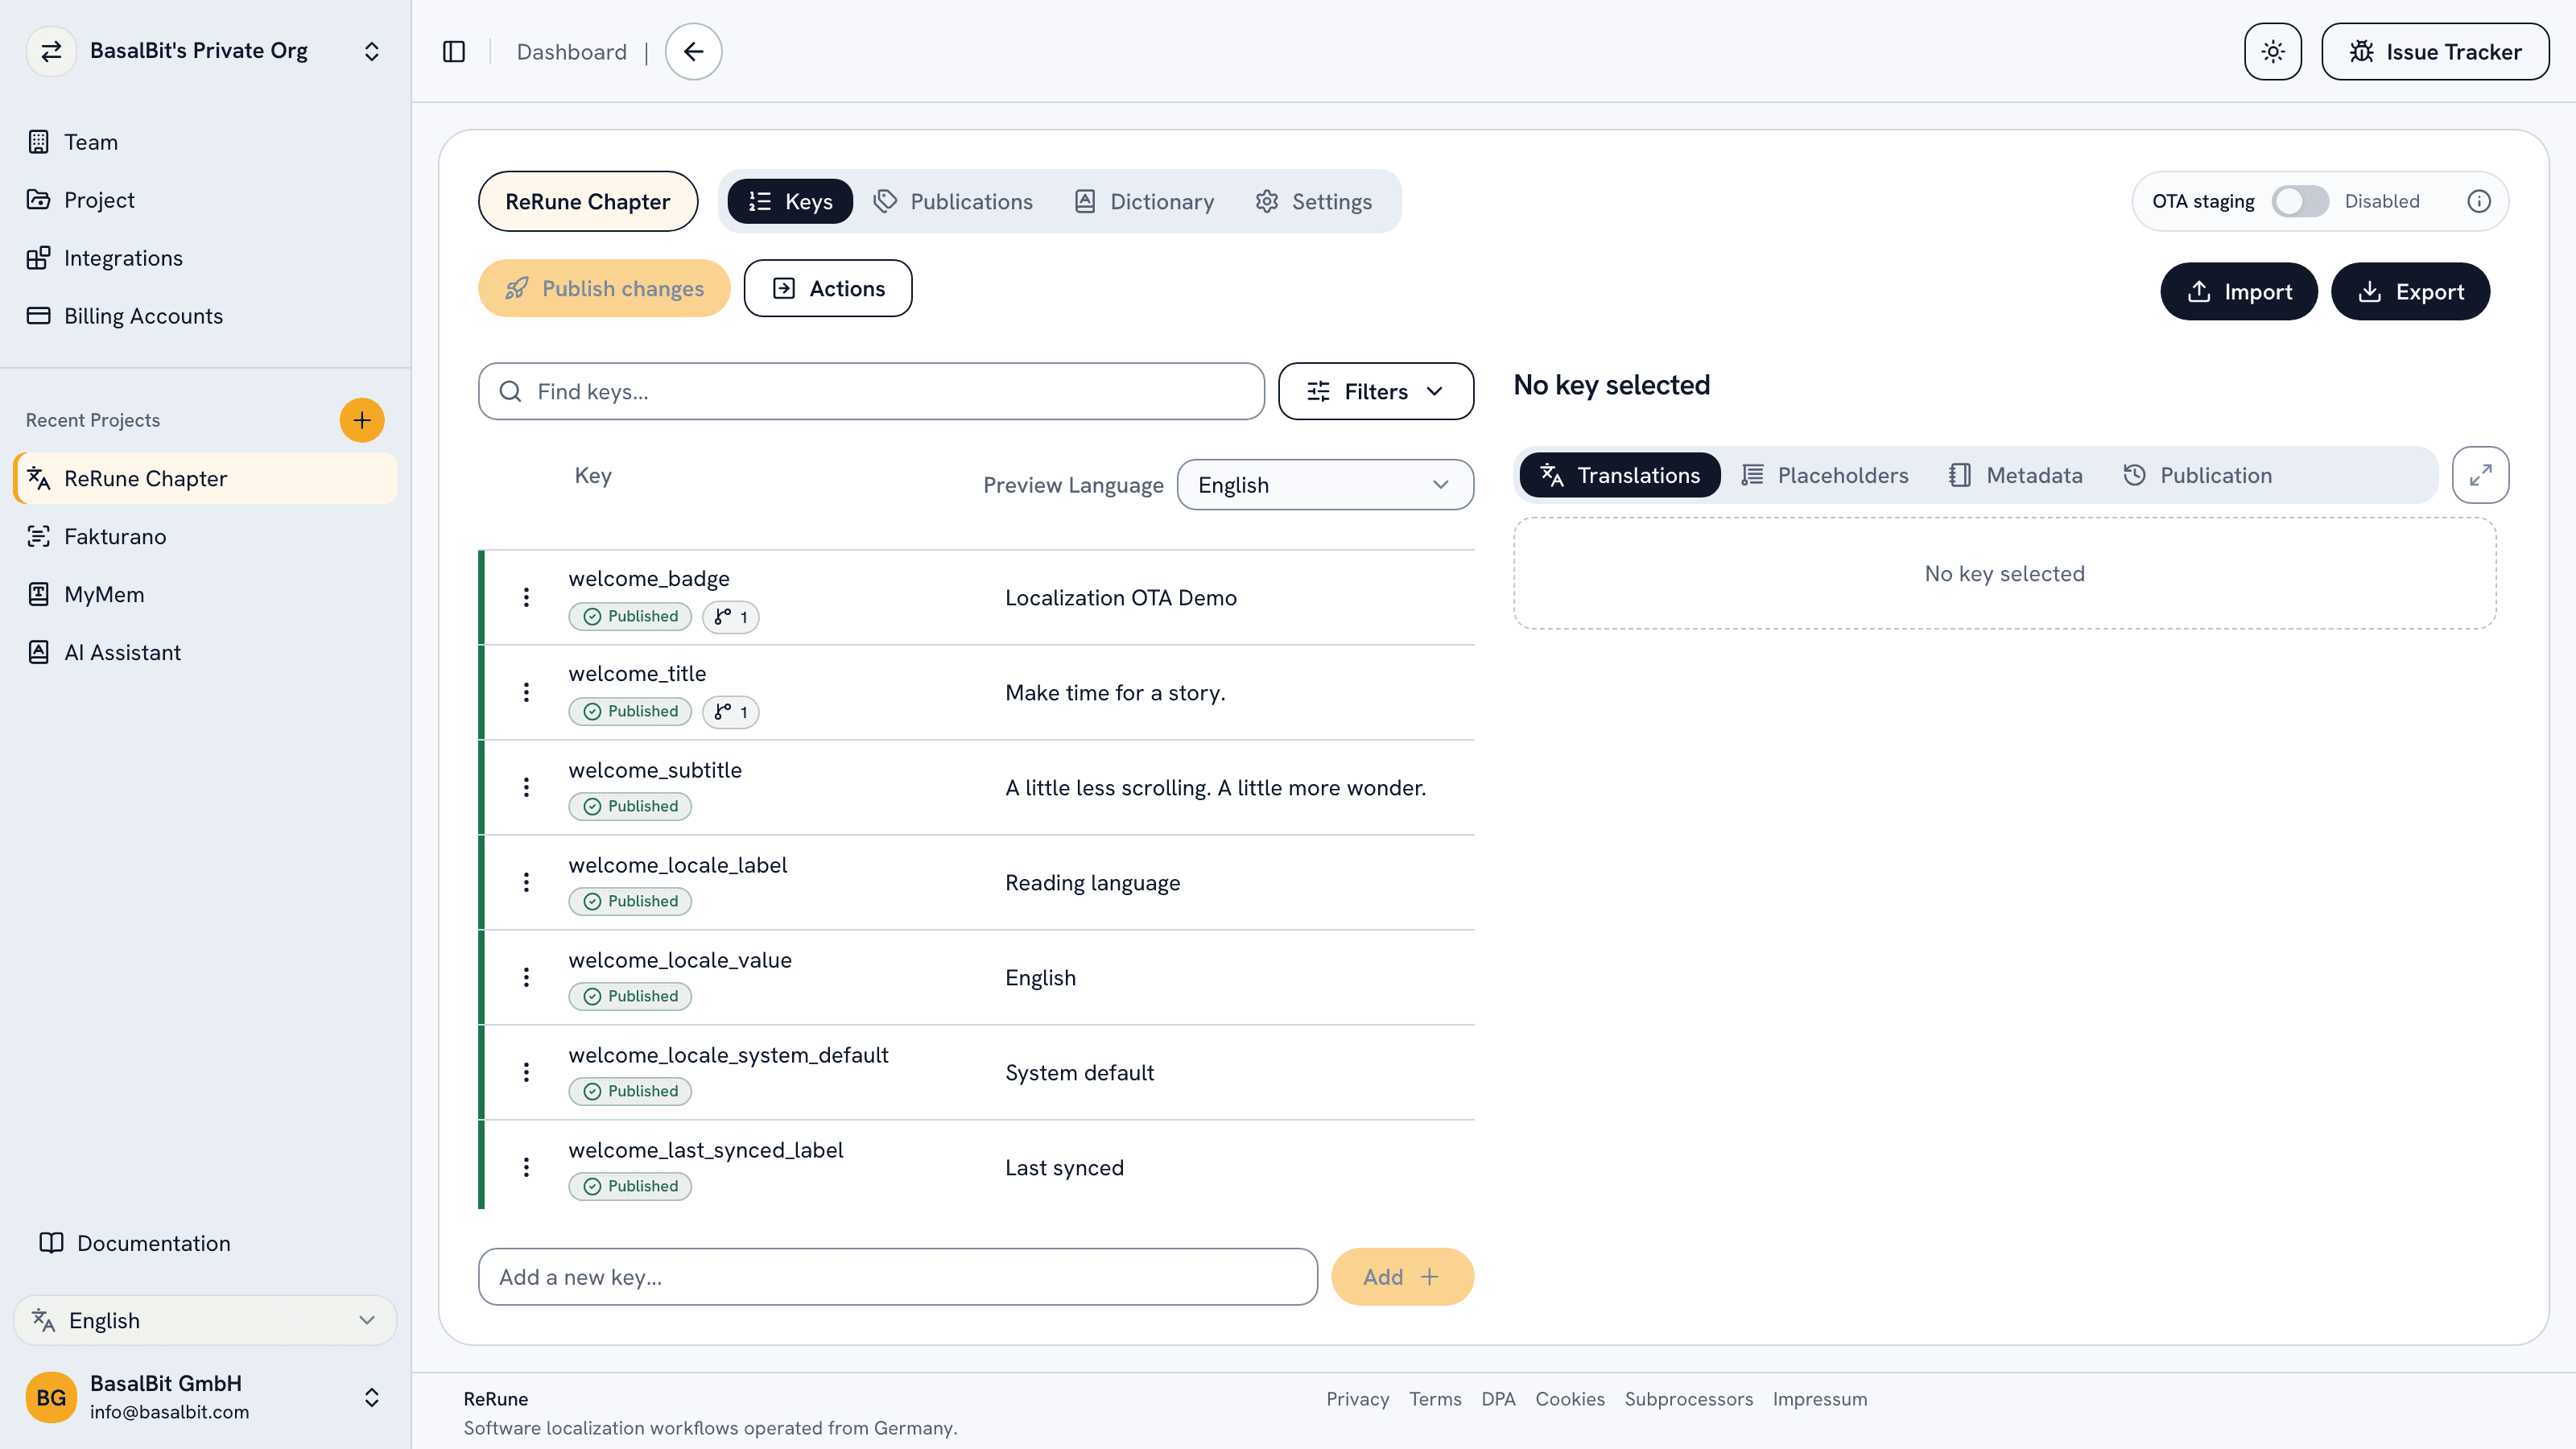This screenshot has height=1449, width=2576.
Task: Open Issue Tracker
Action: pos(2435,51)
